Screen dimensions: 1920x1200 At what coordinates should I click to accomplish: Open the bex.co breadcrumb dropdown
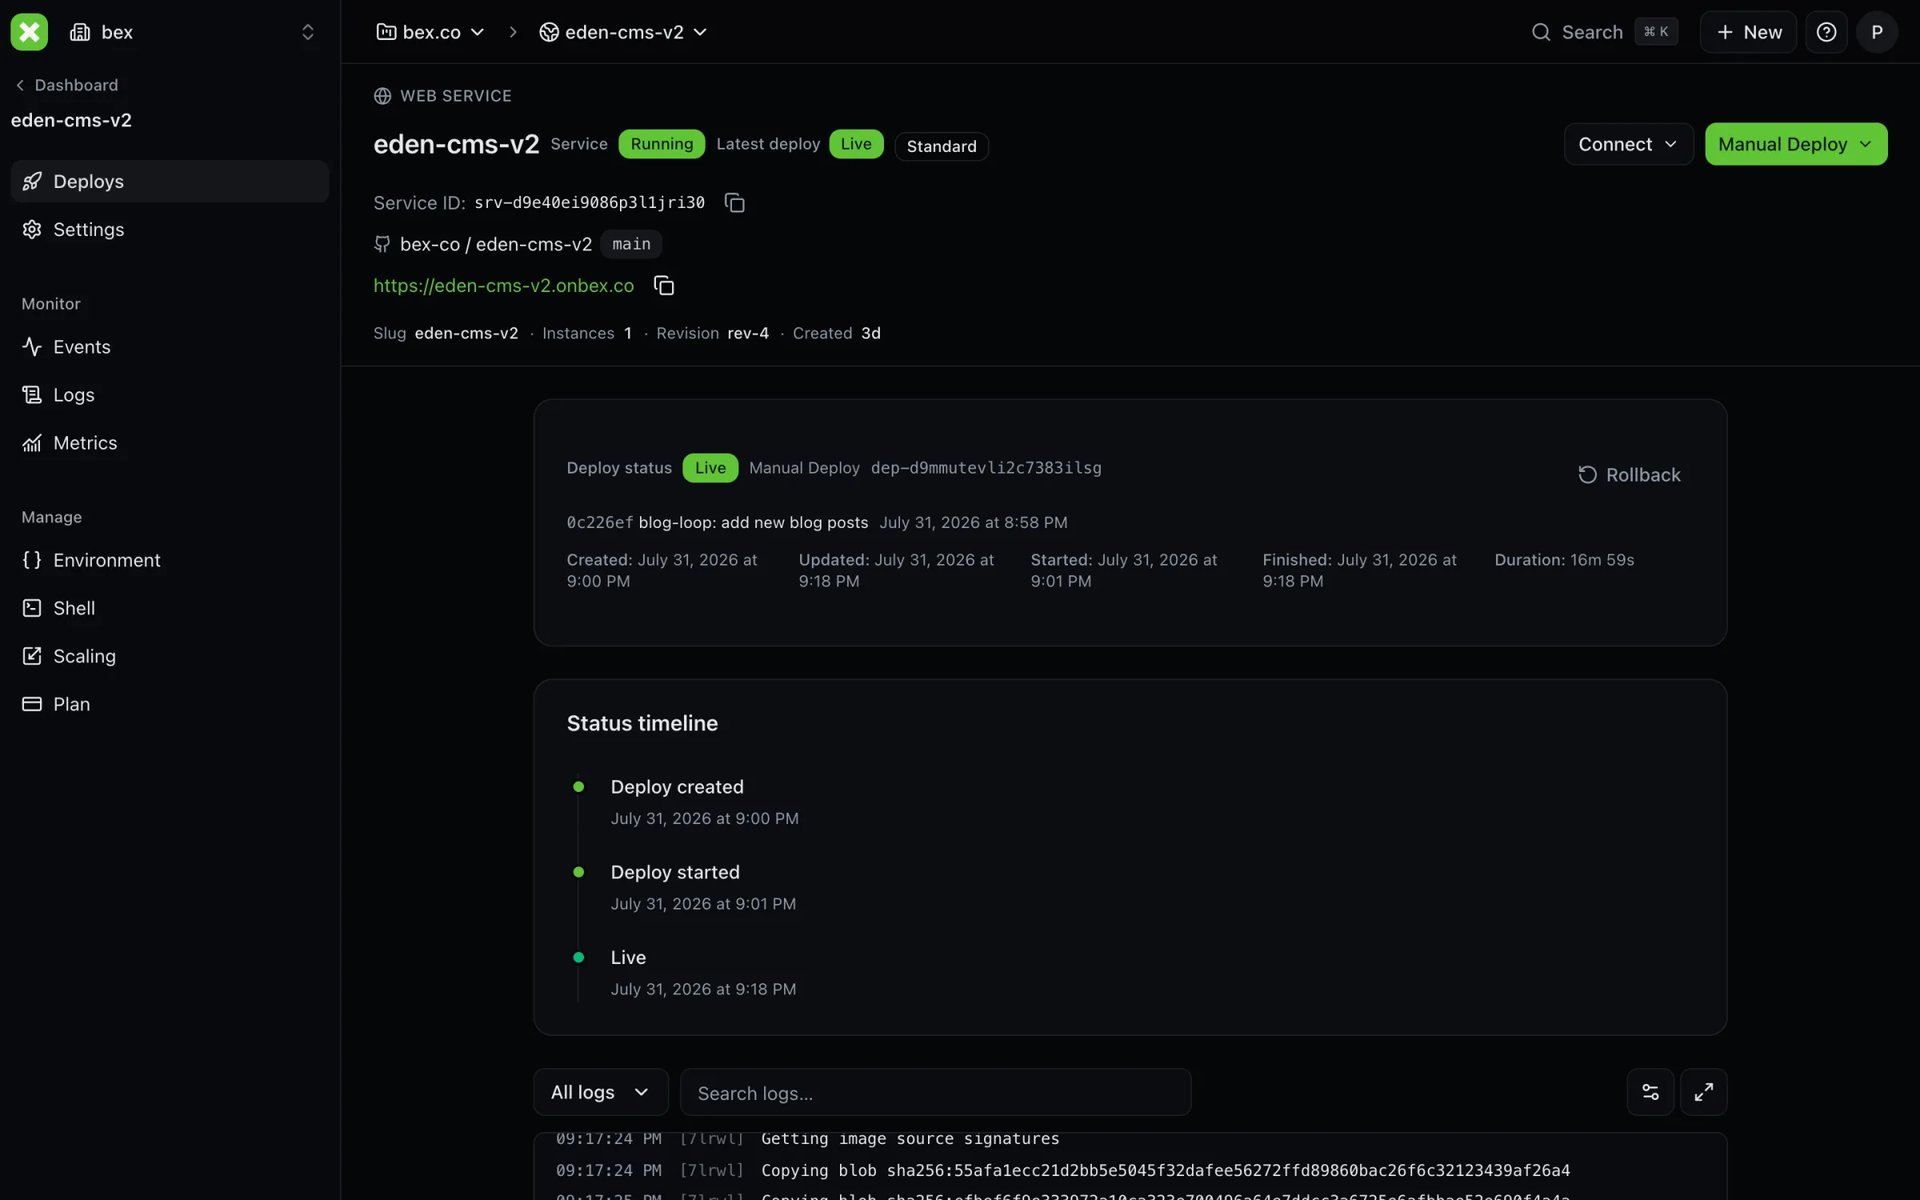(430, 32)
